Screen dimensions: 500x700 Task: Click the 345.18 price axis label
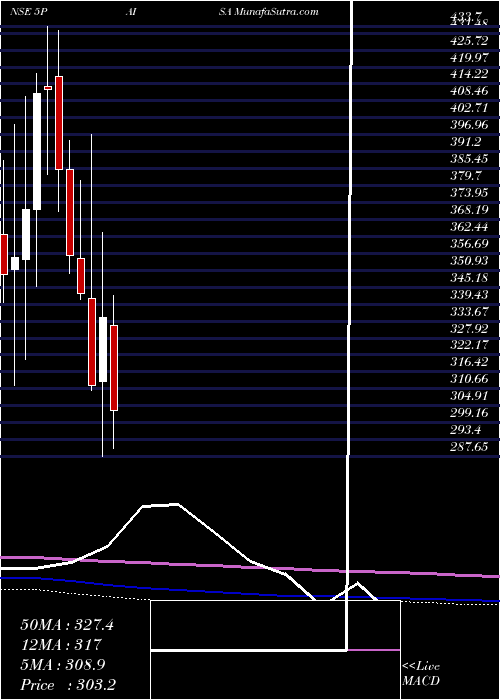(x=470, y=277)
